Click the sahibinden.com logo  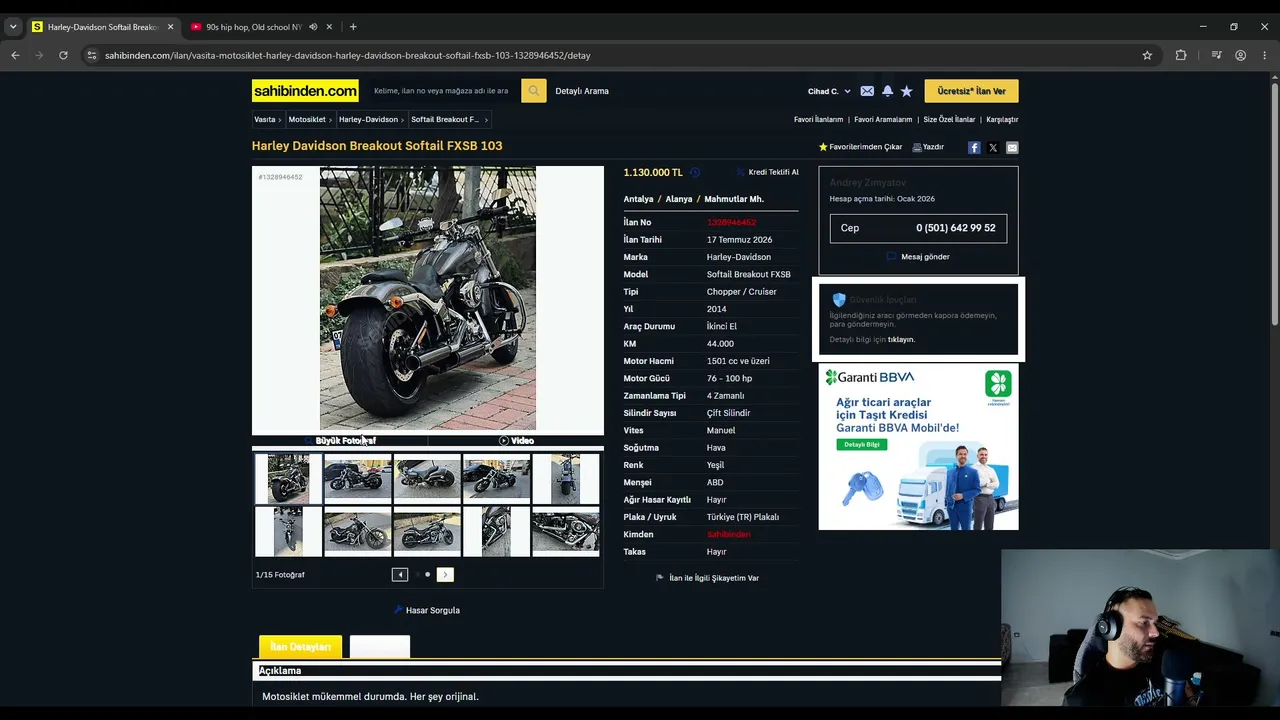(x=305, y=91)
